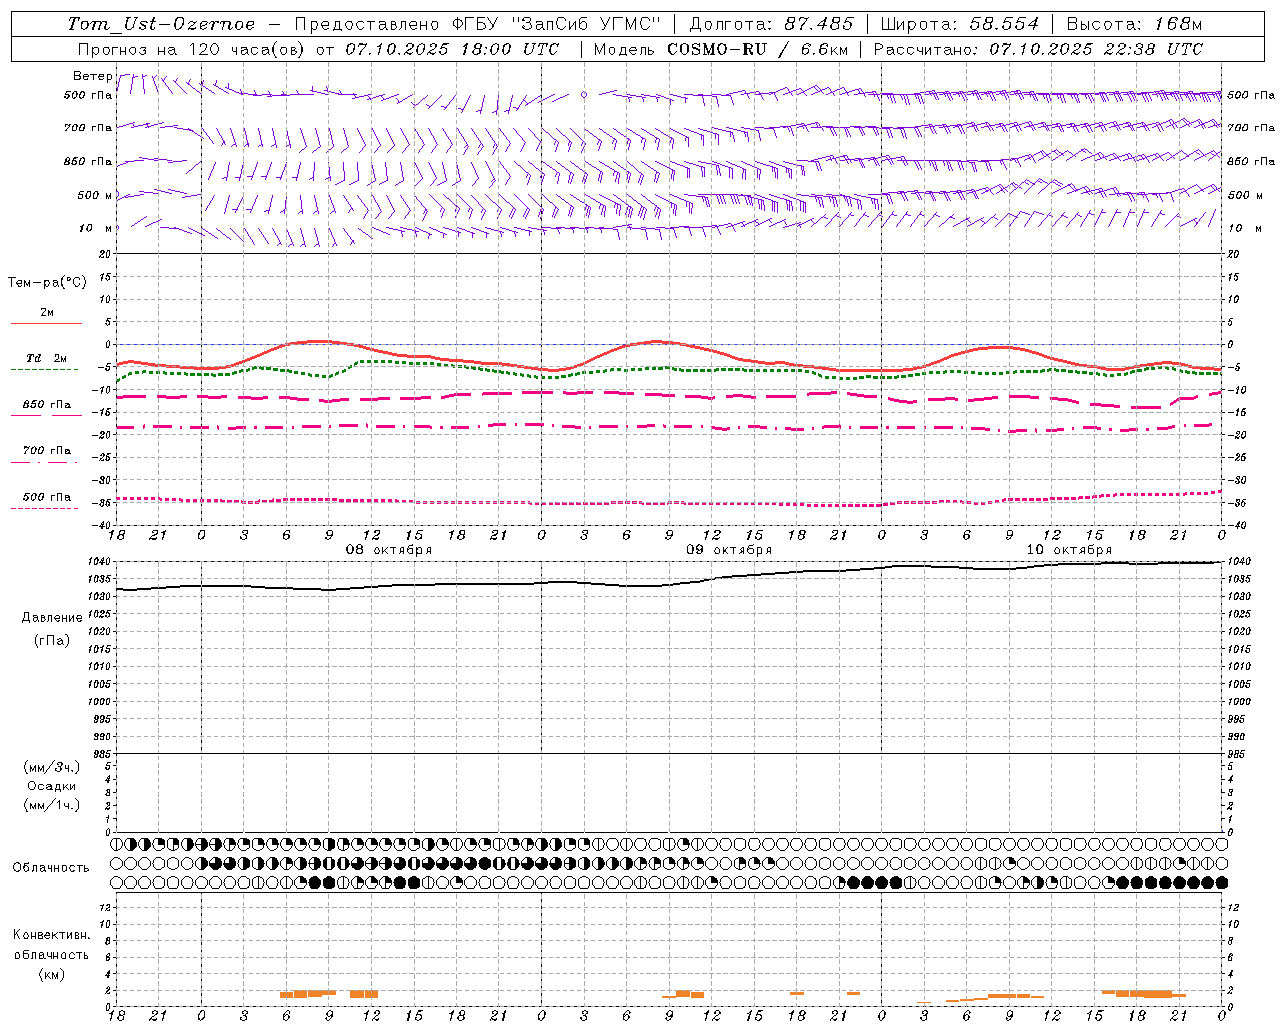Click the (км) convective height unit label

tap(52, 974)
